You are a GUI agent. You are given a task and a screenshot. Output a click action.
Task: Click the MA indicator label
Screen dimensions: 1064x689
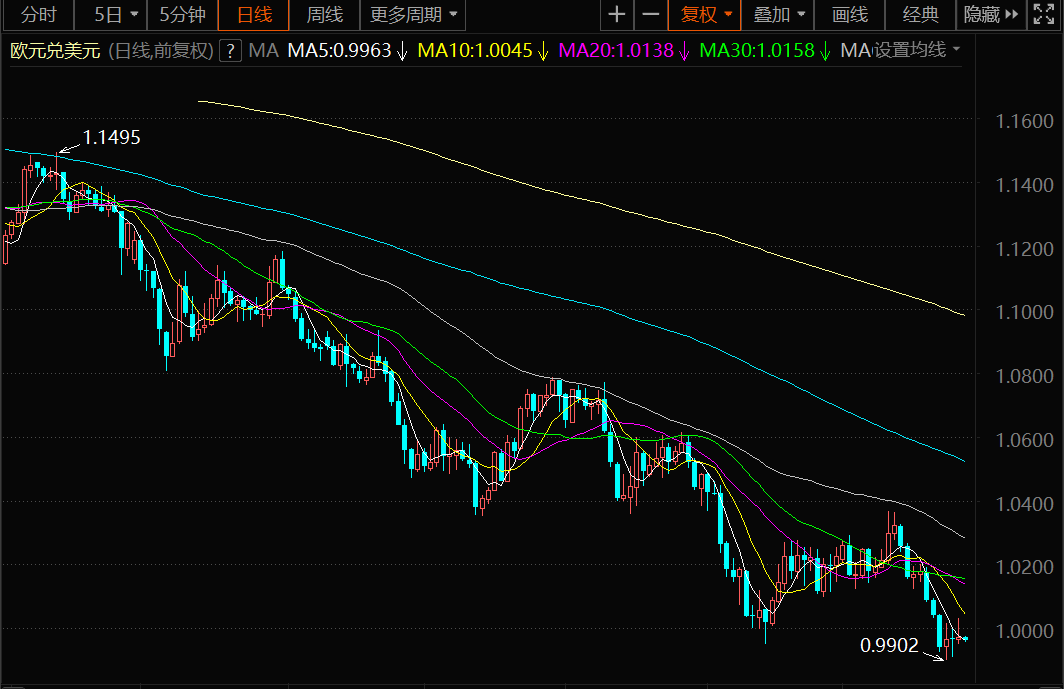pos(263,50)
